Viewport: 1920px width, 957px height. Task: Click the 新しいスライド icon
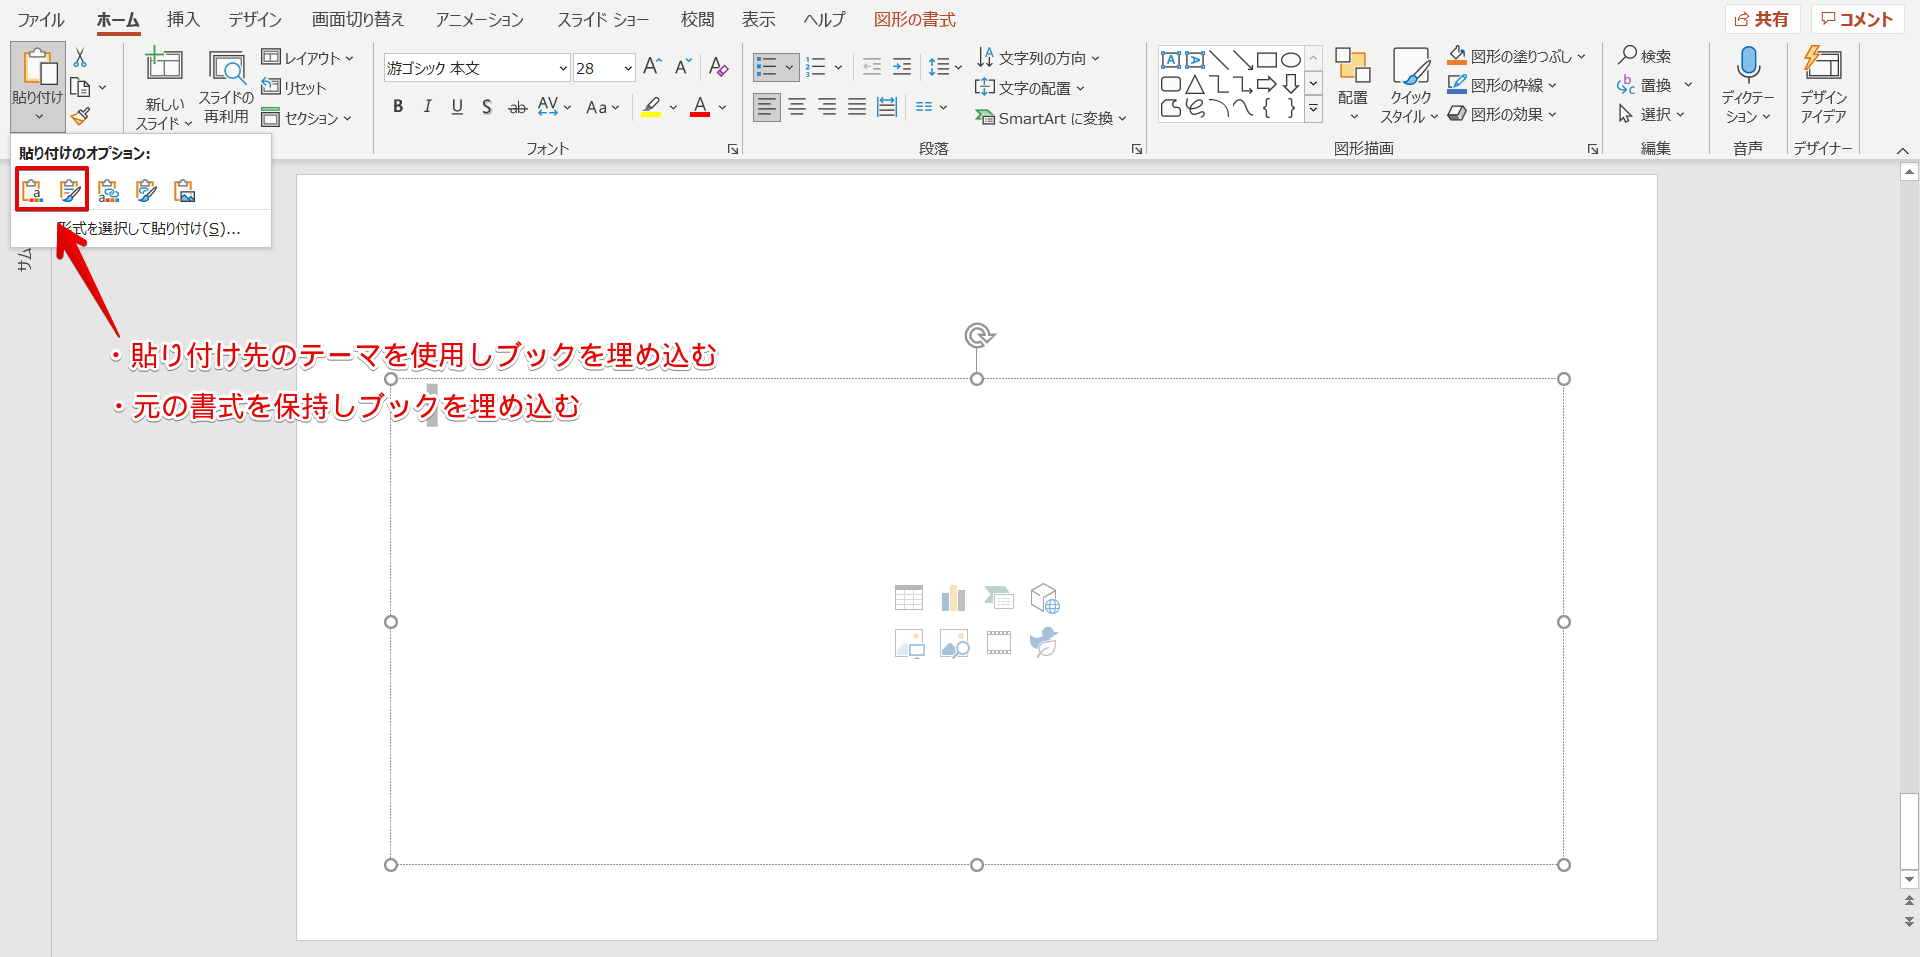164,64
